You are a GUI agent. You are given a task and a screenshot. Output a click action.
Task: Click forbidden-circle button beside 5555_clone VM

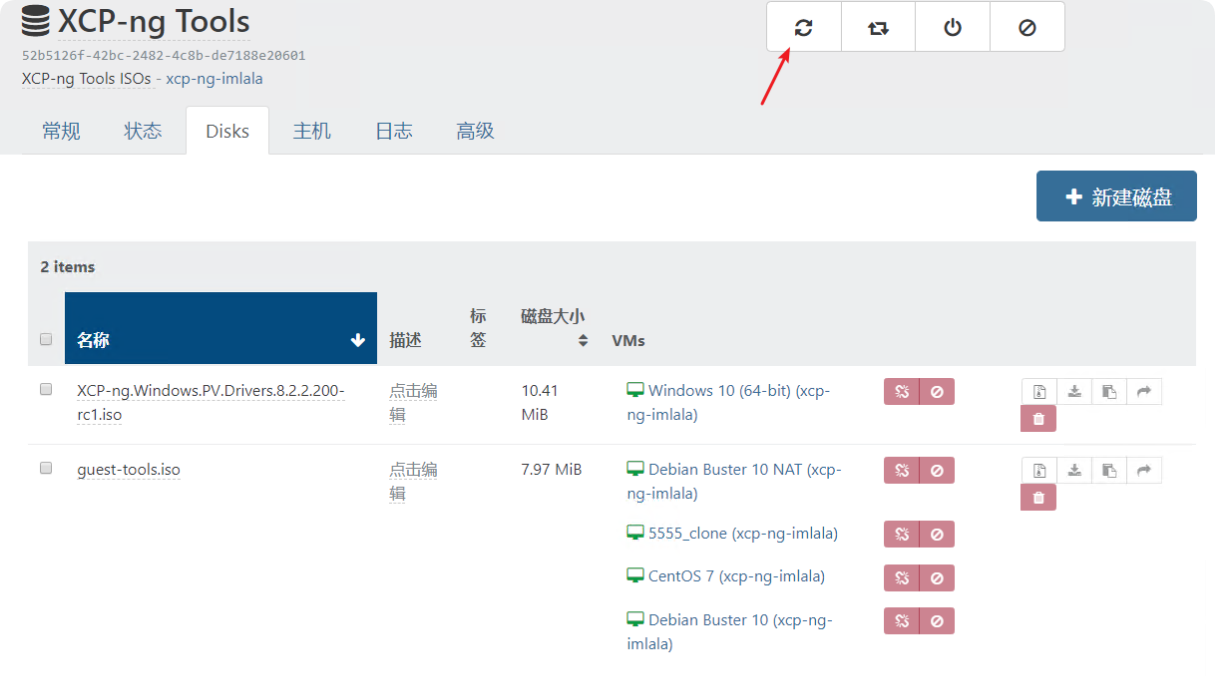tap(937, 534)
